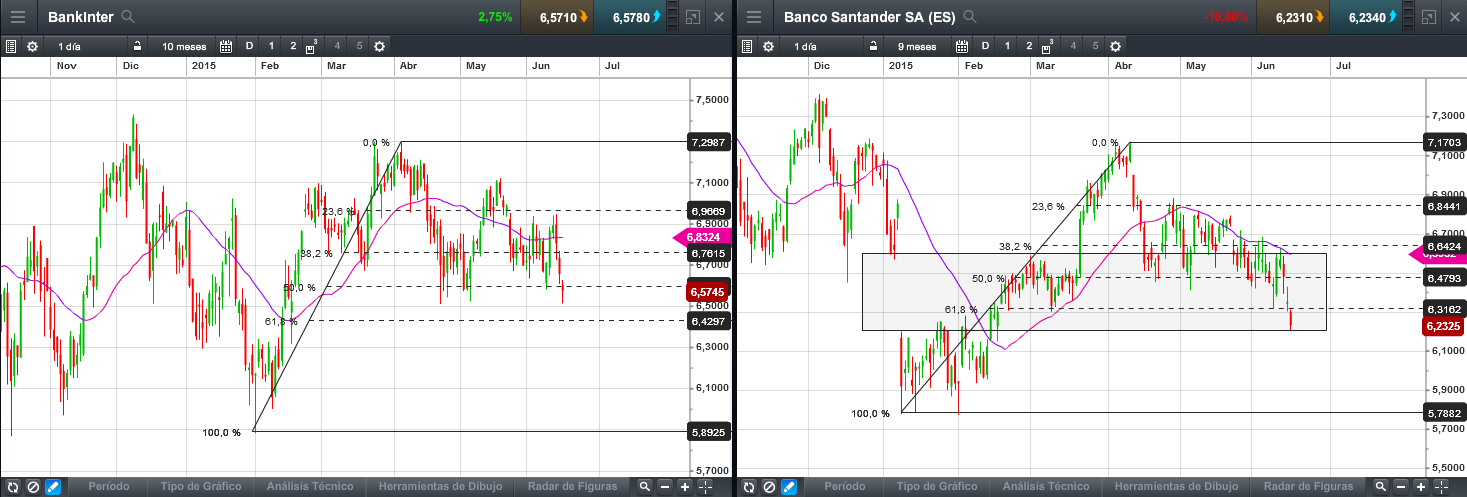Open Radar de Figuras in BankInter chart

pos(573,487)
